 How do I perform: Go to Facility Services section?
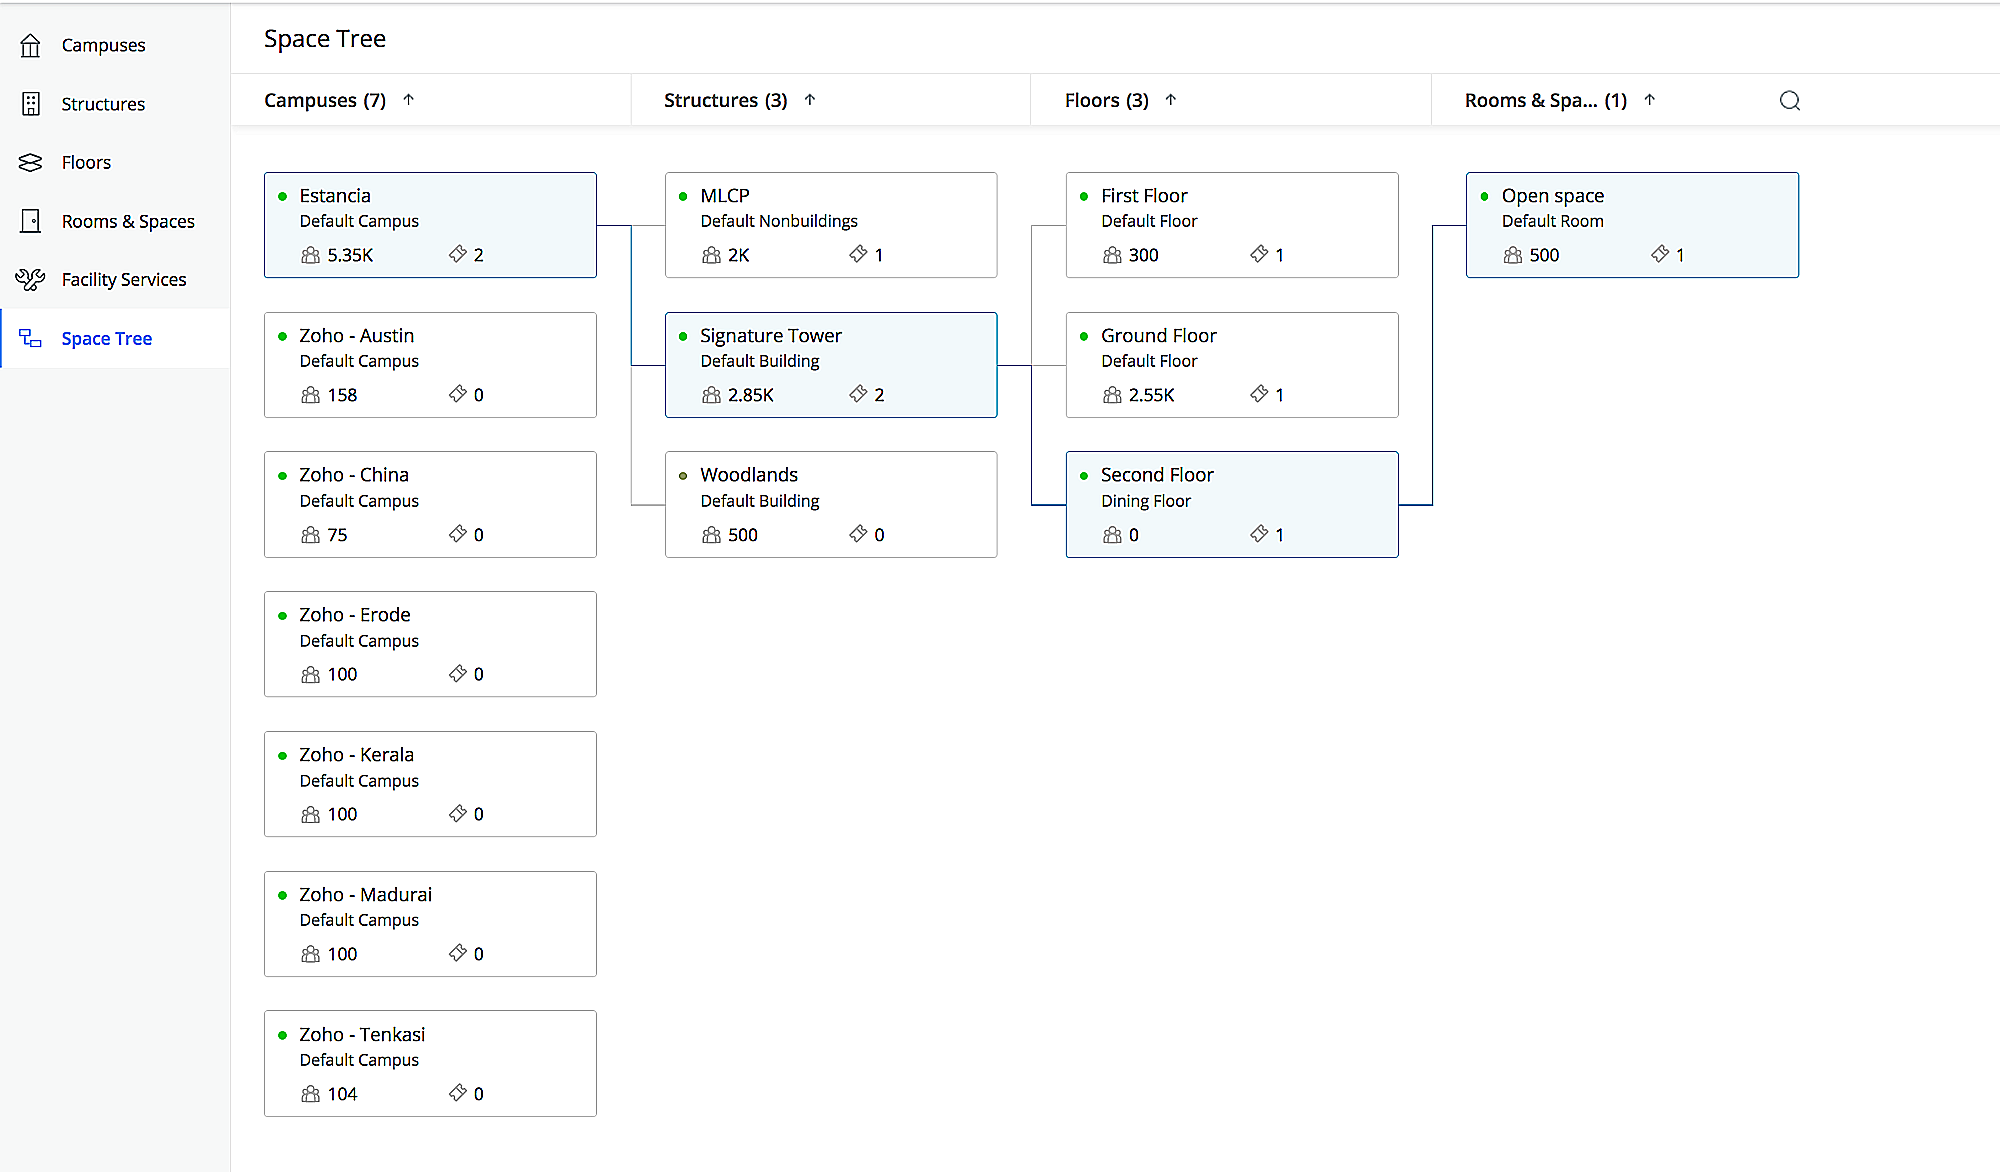[x=123, y=279]
